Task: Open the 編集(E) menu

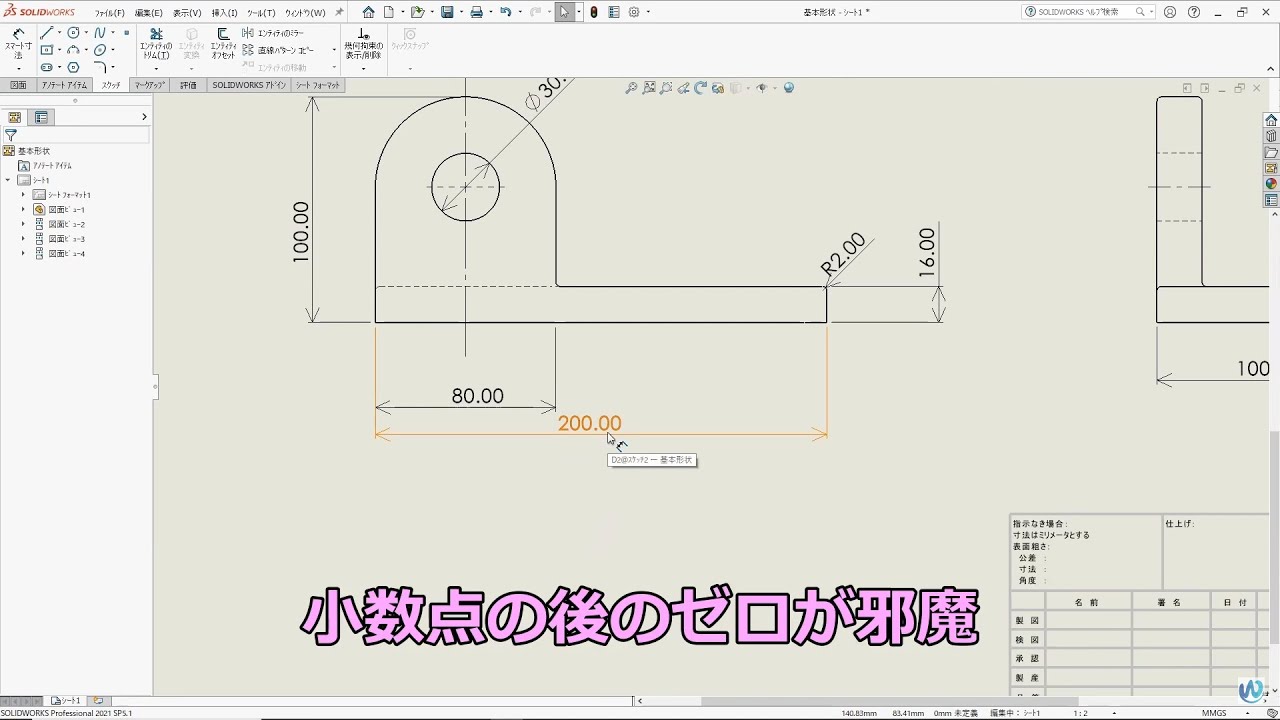Action: [148, 13]
